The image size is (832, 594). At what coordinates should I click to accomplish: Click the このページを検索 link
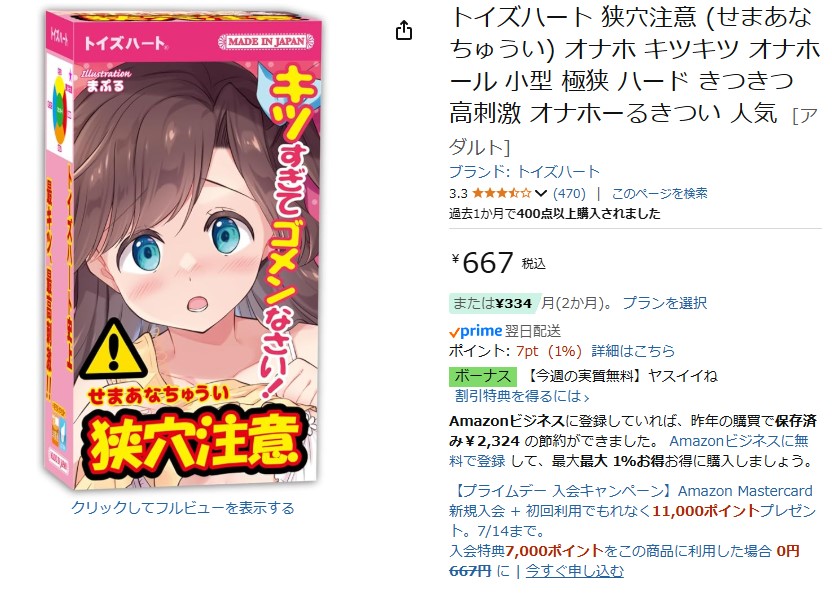pos(659,193)
